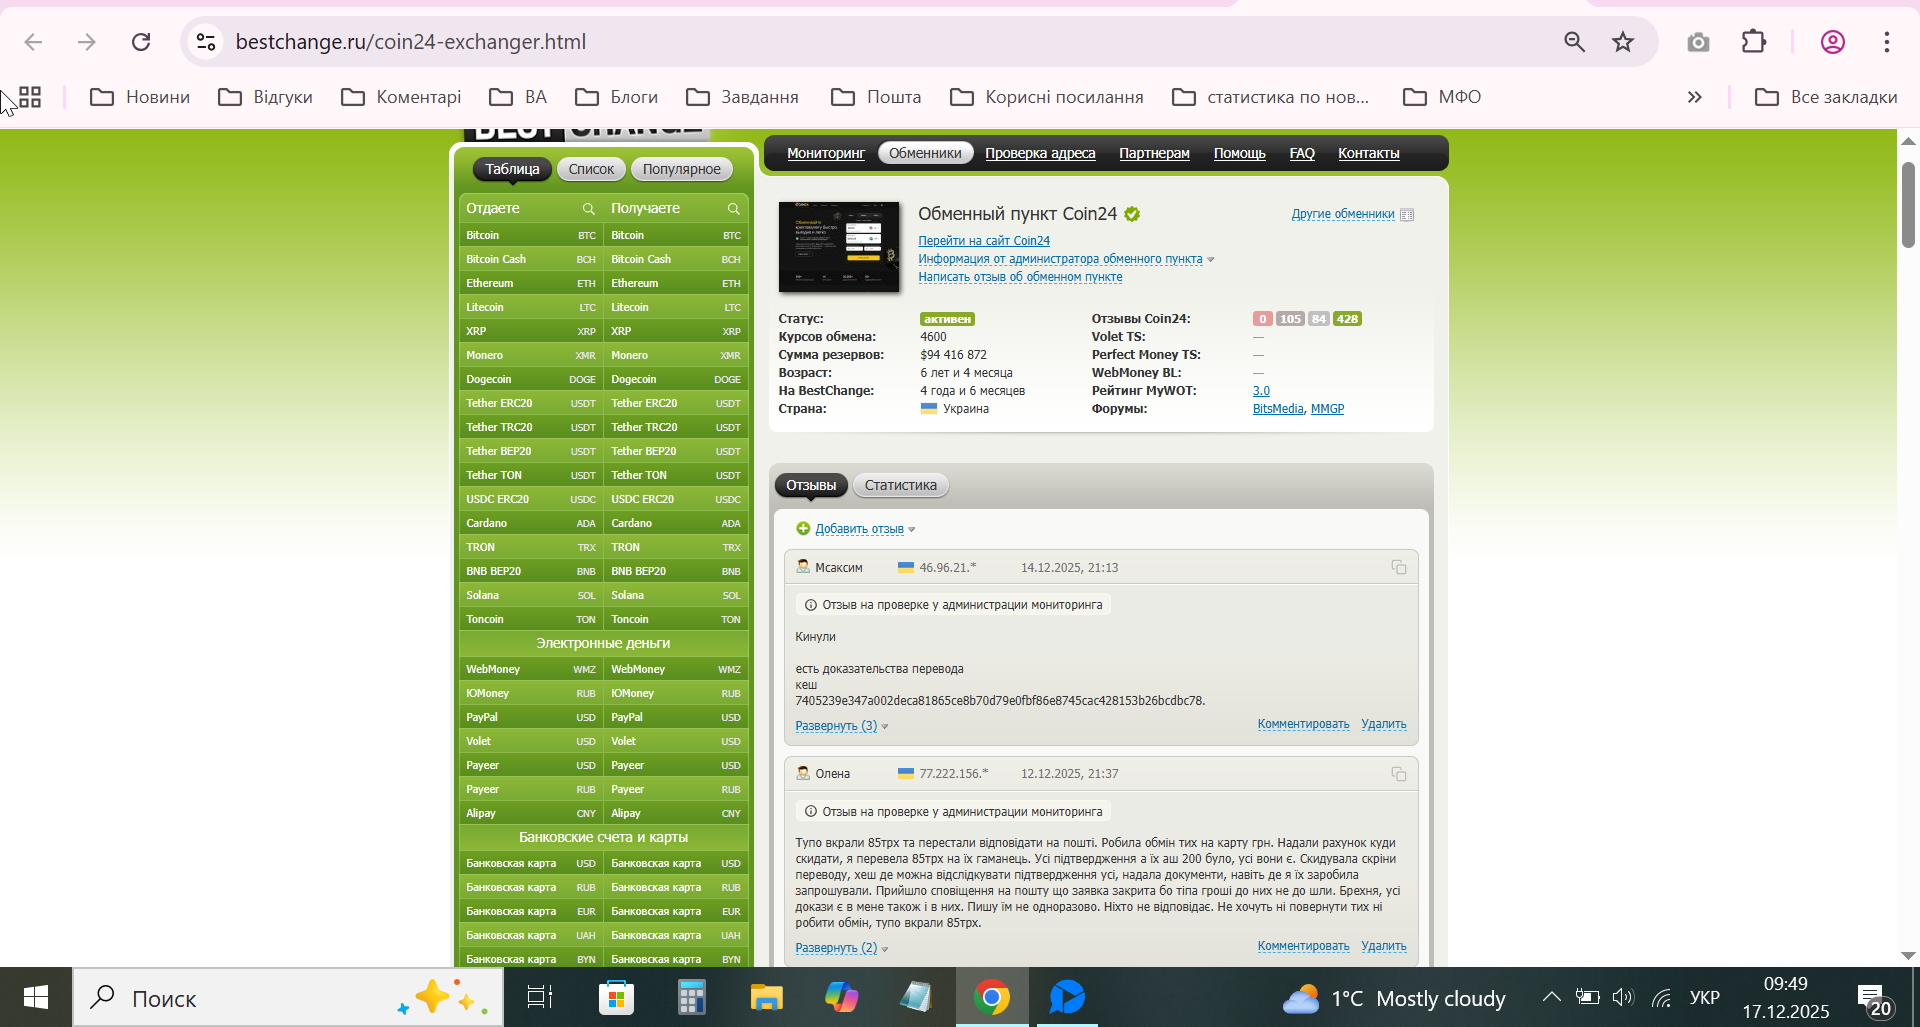
Task: Open the camera screenshot extension icon
Action: 1698,42
